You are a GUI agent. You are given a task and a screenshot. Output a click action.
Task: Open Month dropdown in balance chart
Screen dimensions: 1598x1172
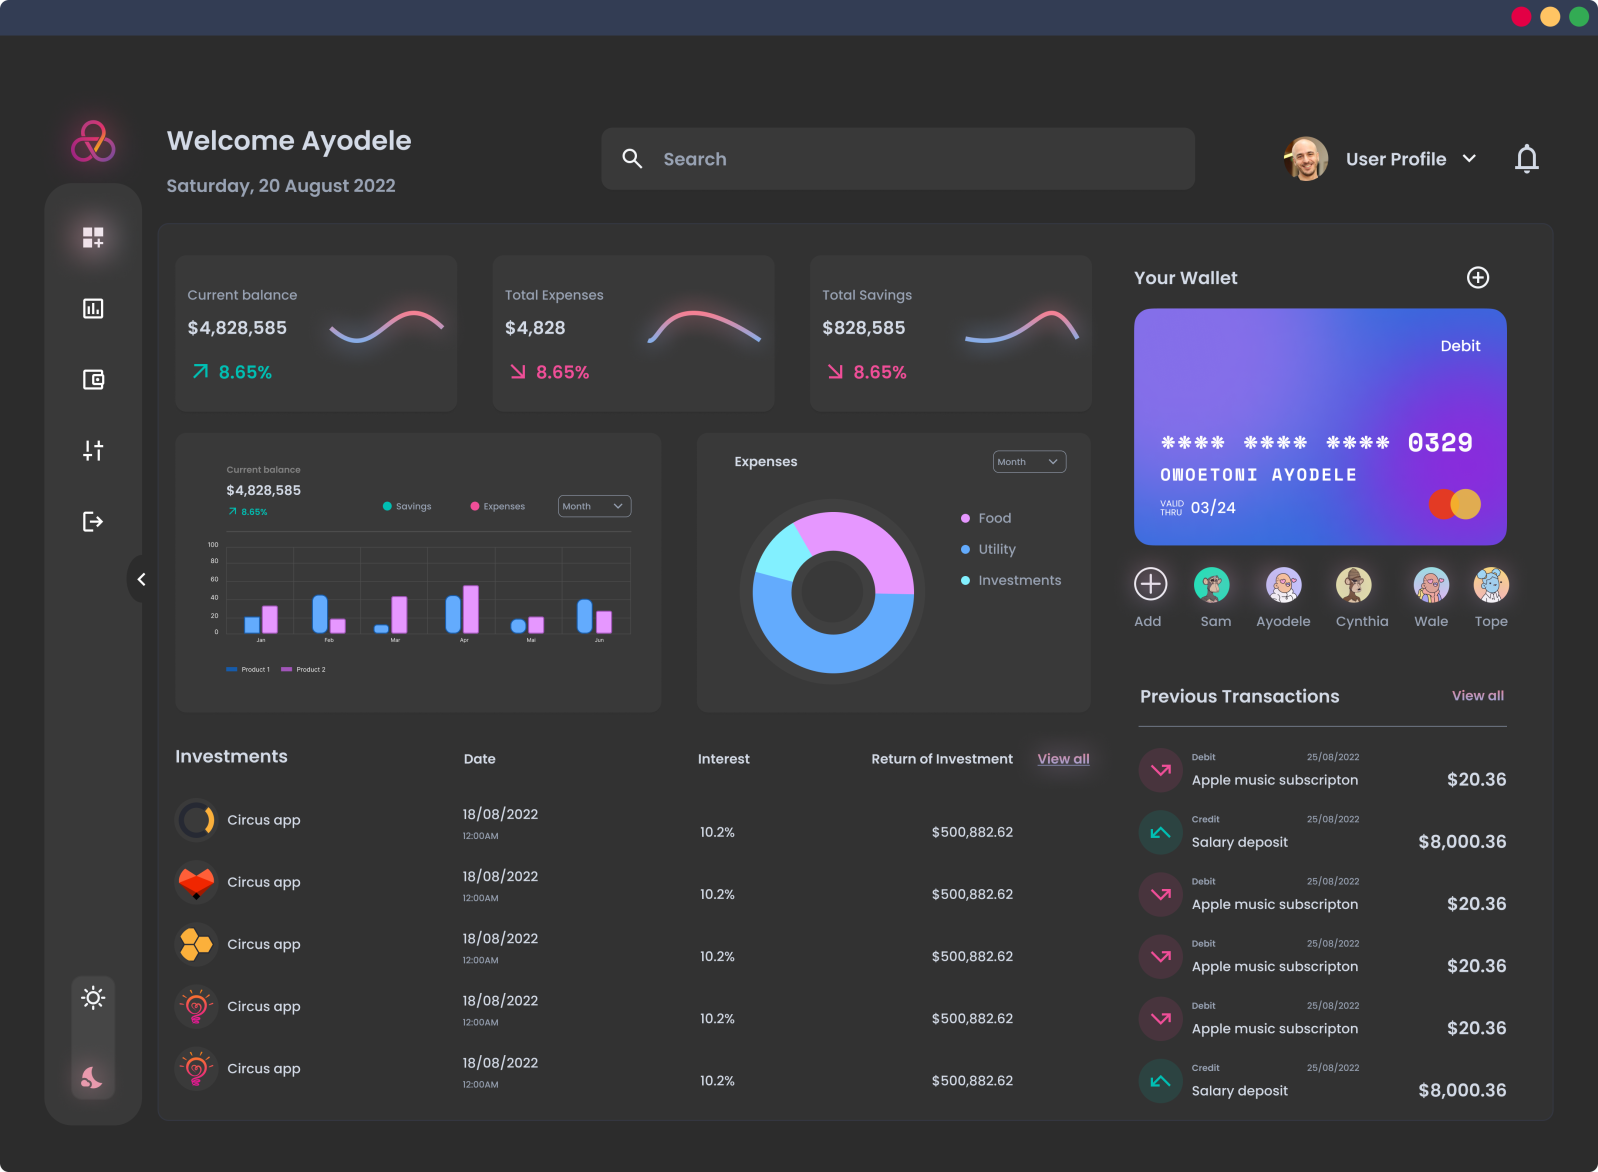[594, 506]
